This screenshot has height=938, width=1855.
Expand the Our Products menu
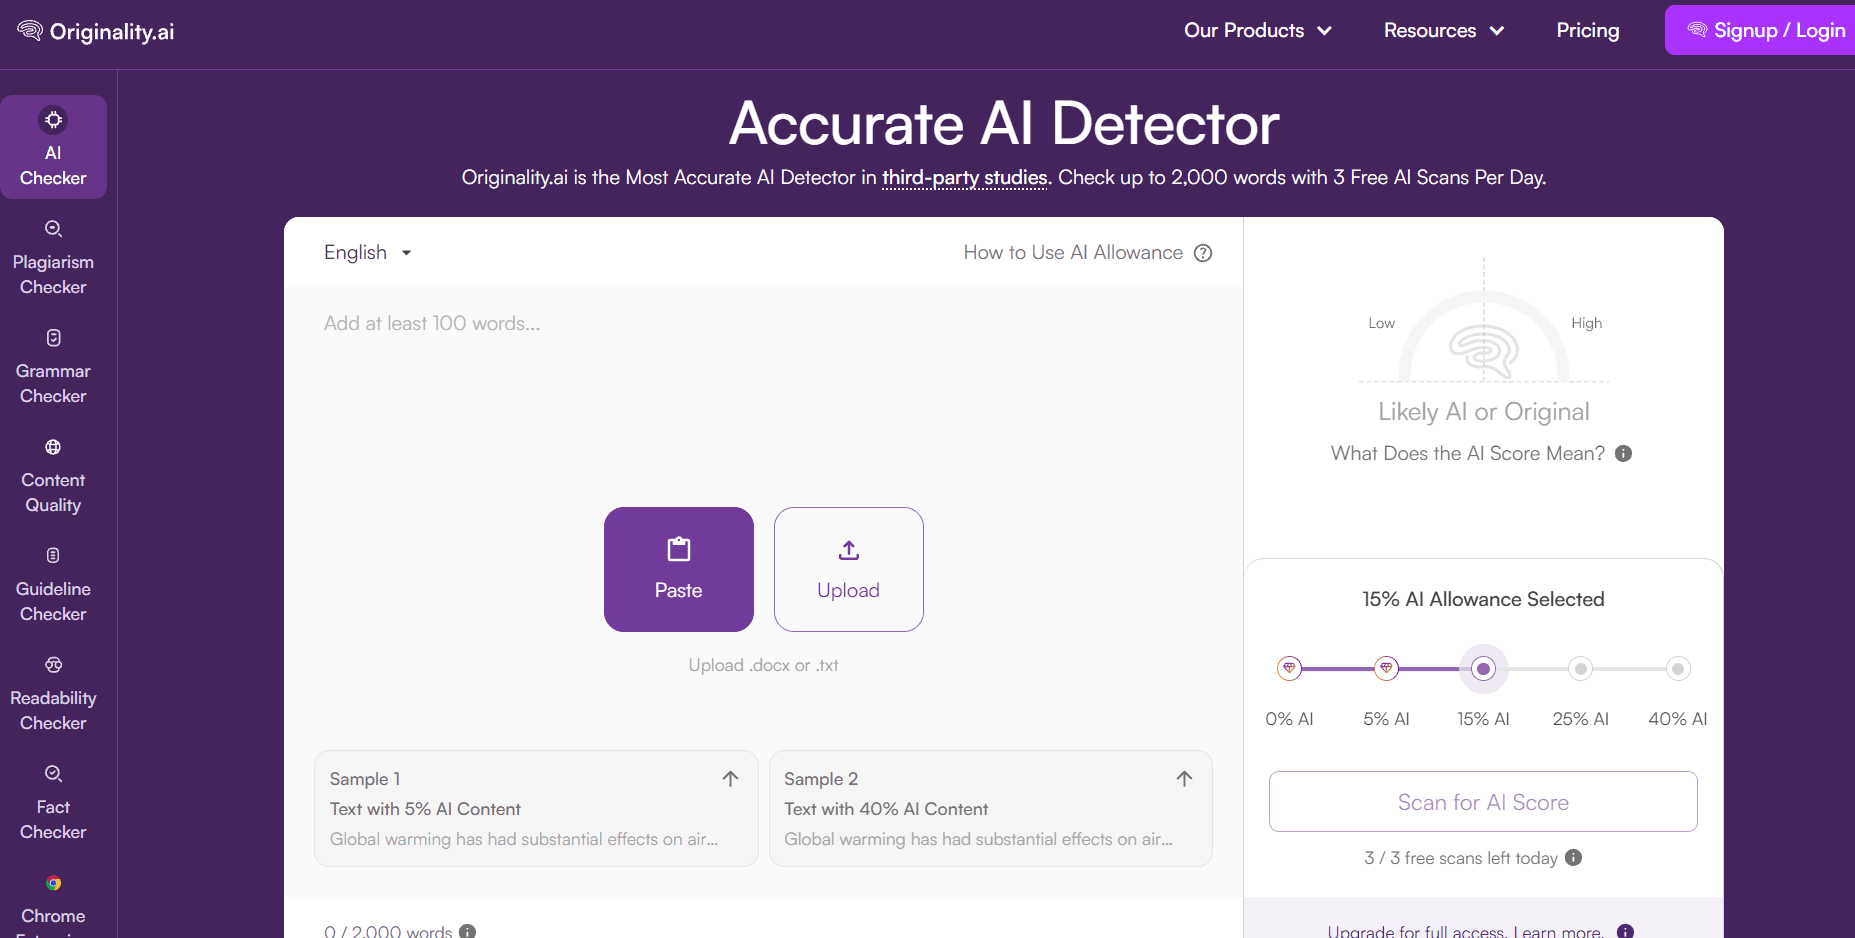tap(1258, 31)
